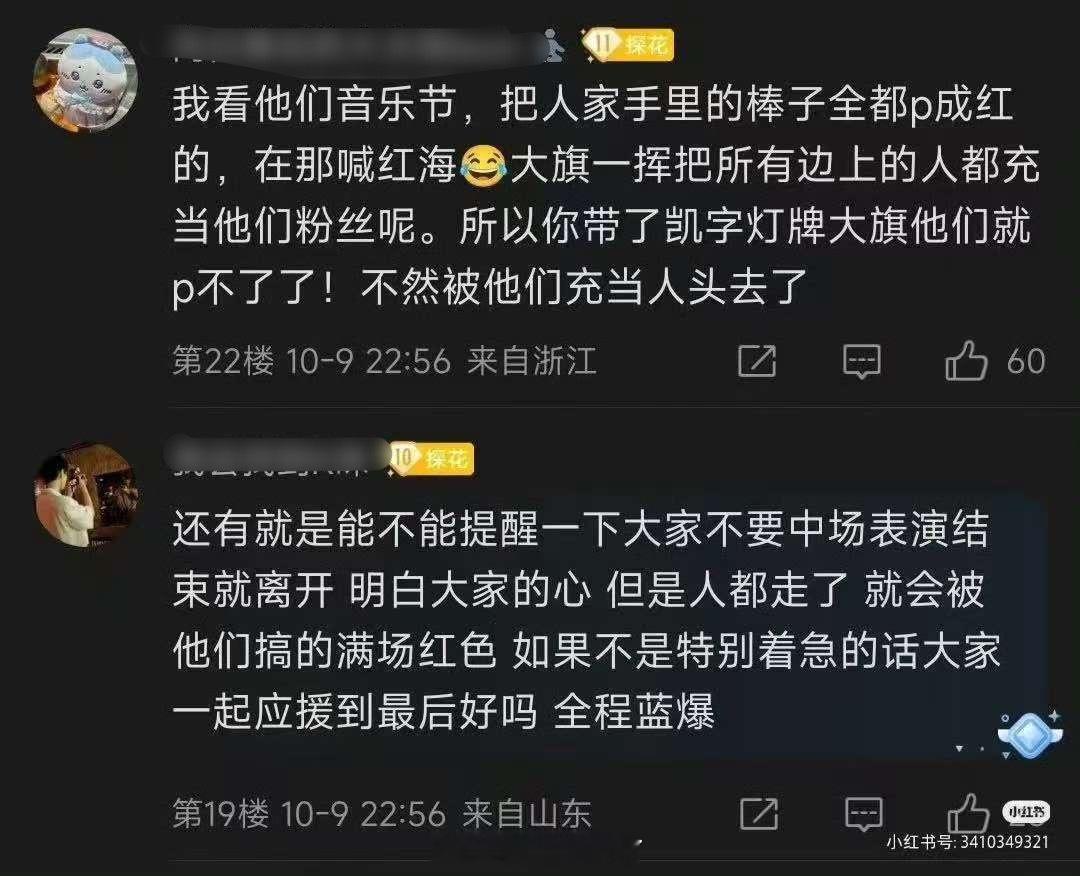The image size is (1080, 876).
Task: Tap share icon on floor 22 comment
Action: coord(757,361)
